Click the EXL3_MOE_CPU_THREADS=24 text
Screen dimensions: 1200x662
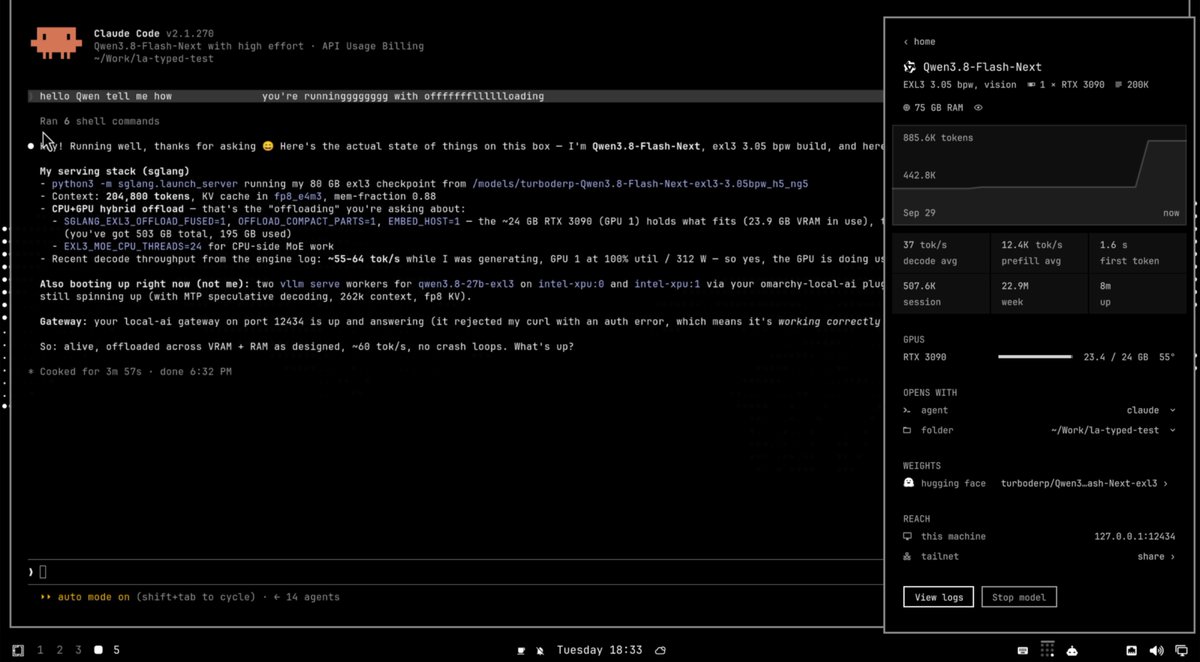pyautogui.click(x=134, y=246)
